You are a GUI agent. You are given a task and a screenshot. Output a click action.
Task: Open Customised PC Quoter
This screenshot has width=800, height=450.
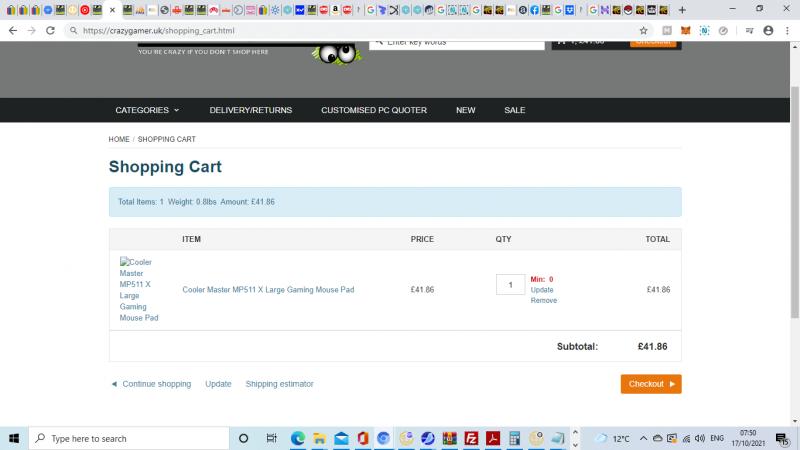click(374, 110)
